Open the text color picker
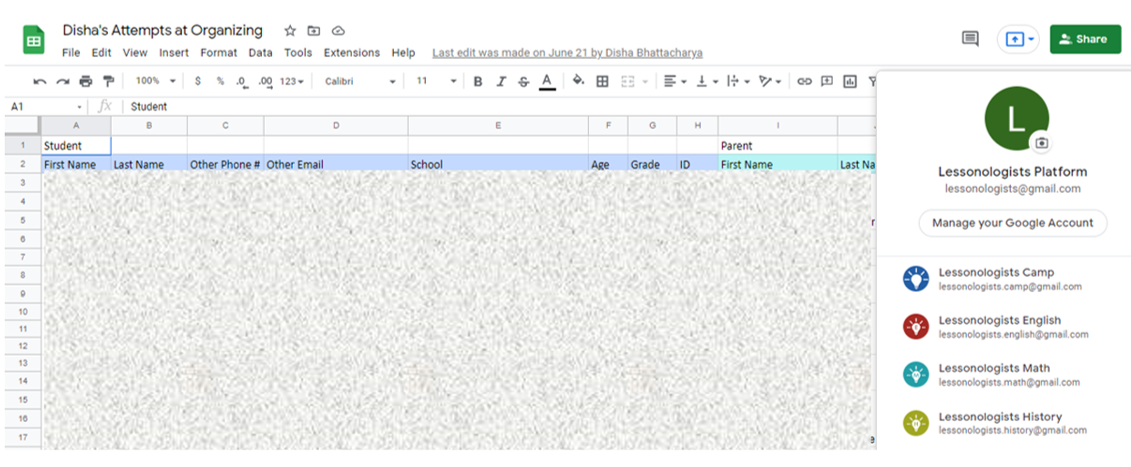The height and width of the screenshot is (467, 1131). point(547,82)
